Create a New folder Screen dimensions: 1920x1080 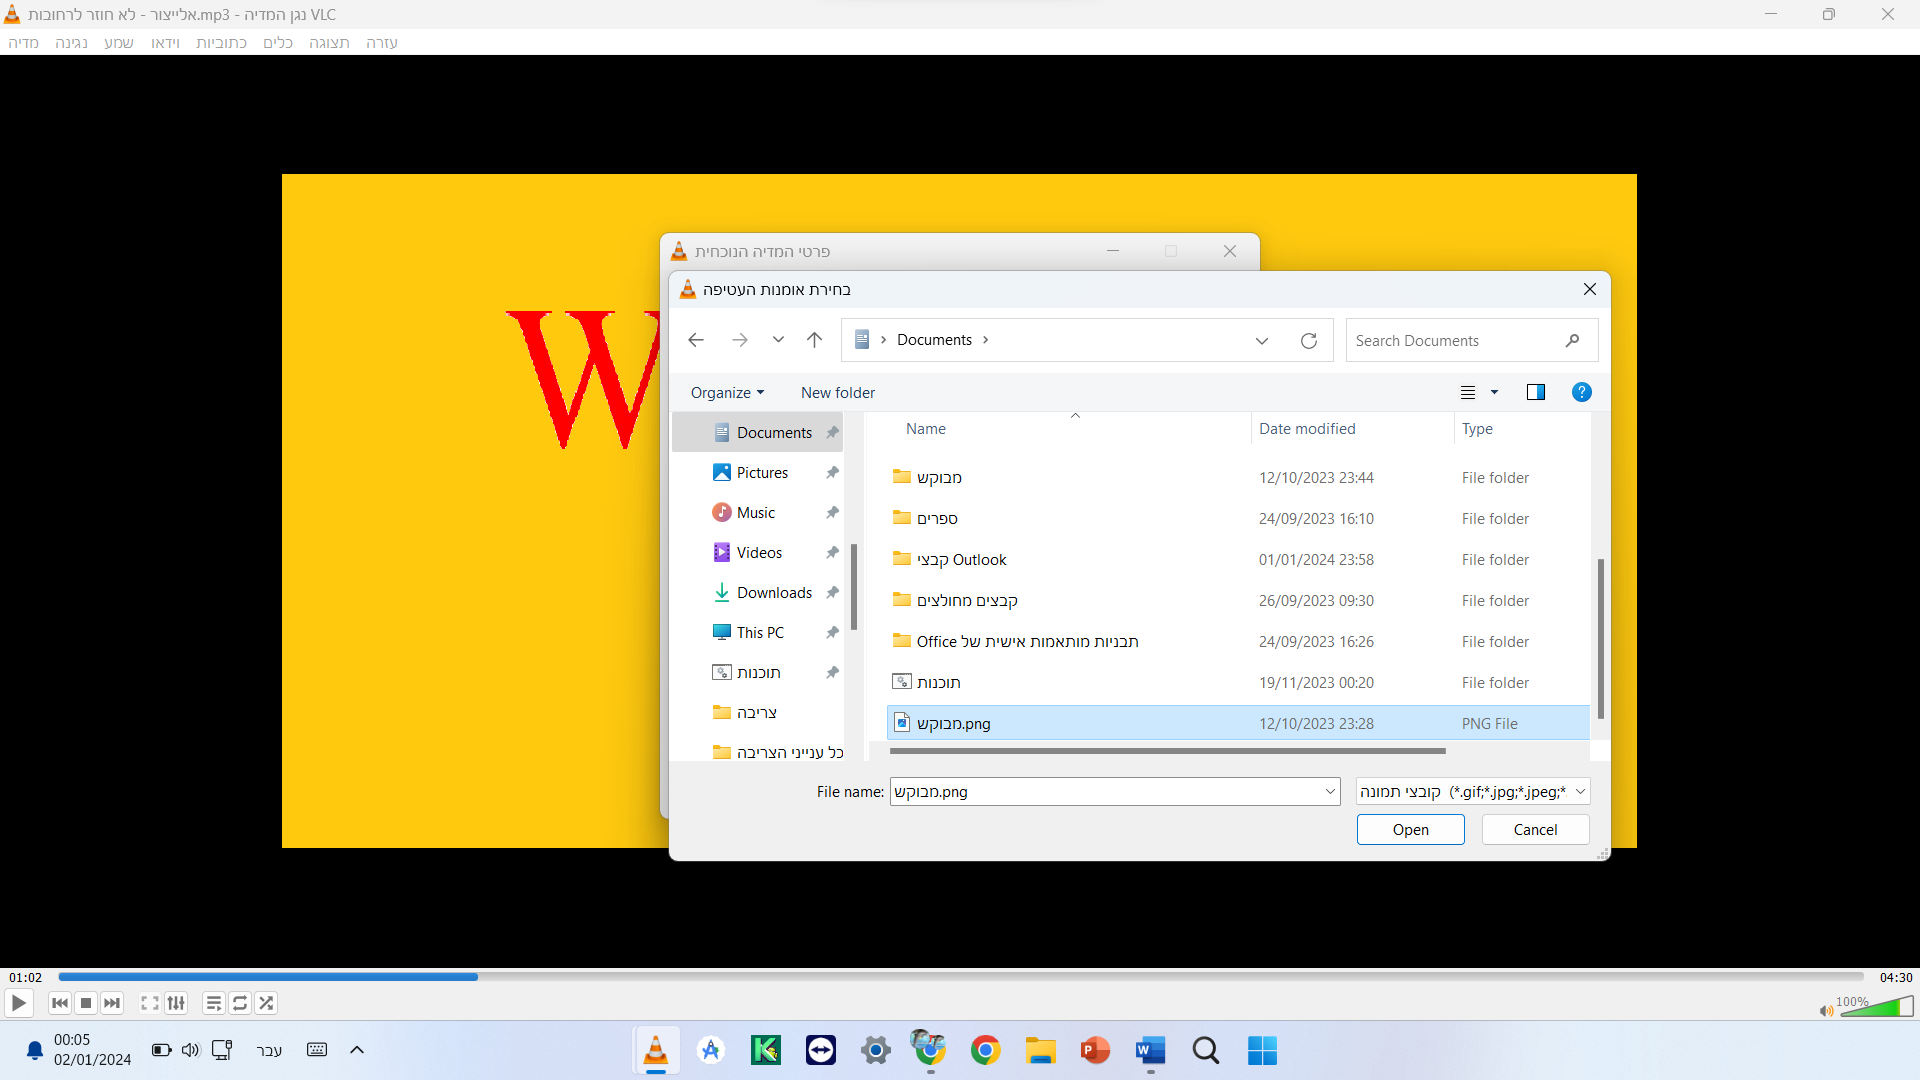(838, 393)
